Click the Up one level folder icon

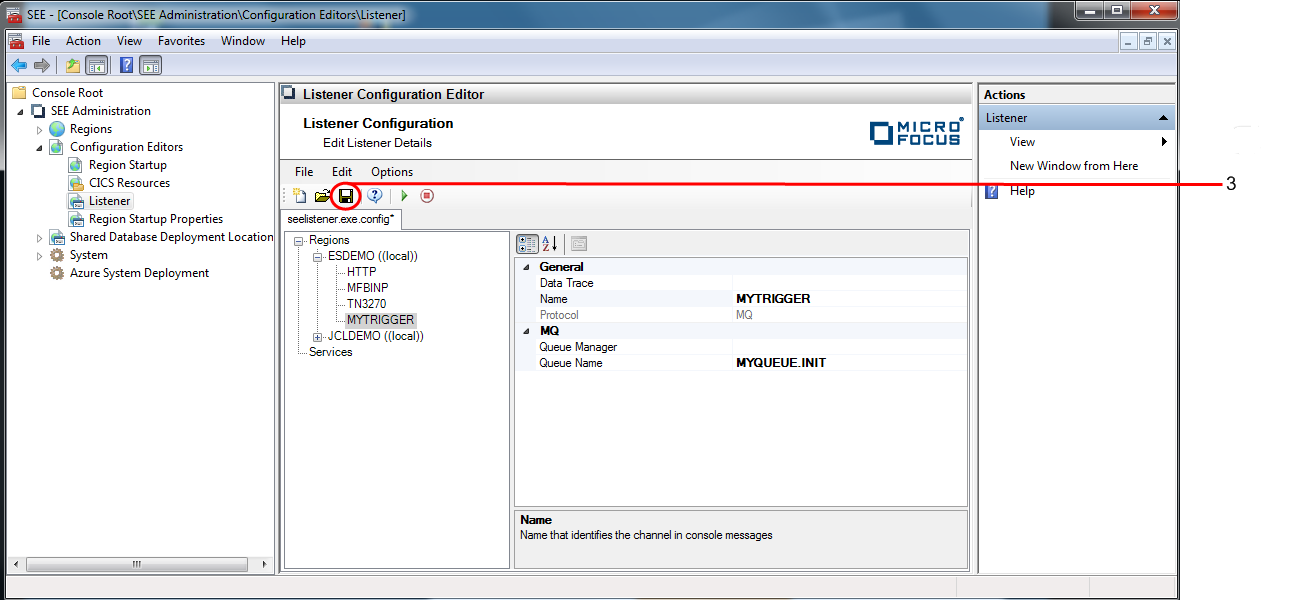72,66
